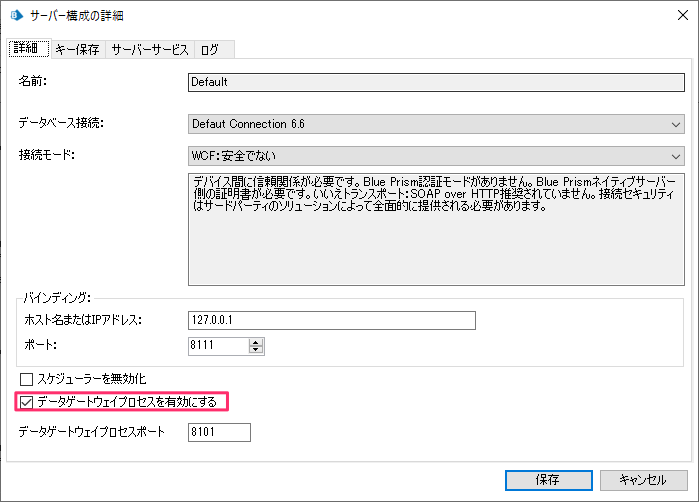Click the 名前 field containing Default
The height and width of the screenshot is (502, 699).
coord(436,82)
